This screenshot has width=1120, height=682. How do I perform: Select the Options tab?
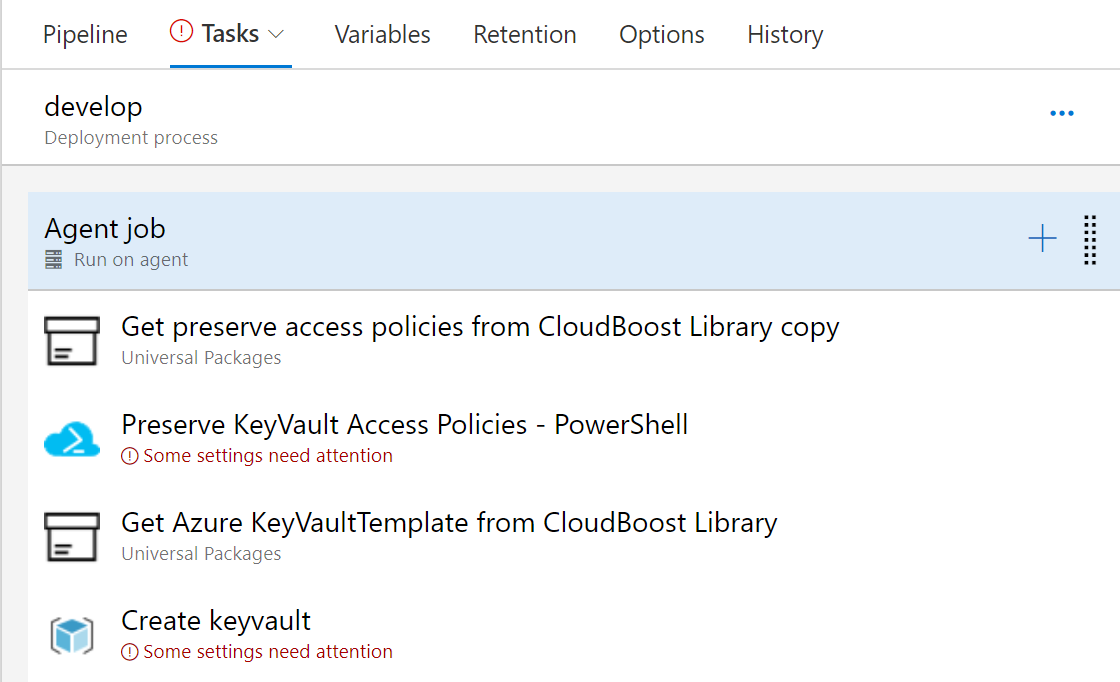[662, 35]
